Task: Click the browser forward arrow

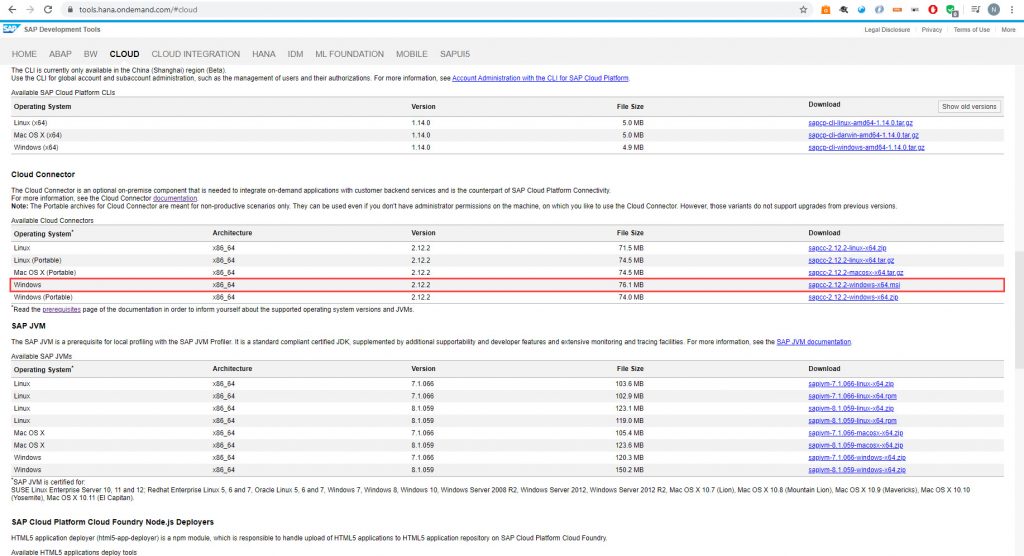Action: pos(30,10)
